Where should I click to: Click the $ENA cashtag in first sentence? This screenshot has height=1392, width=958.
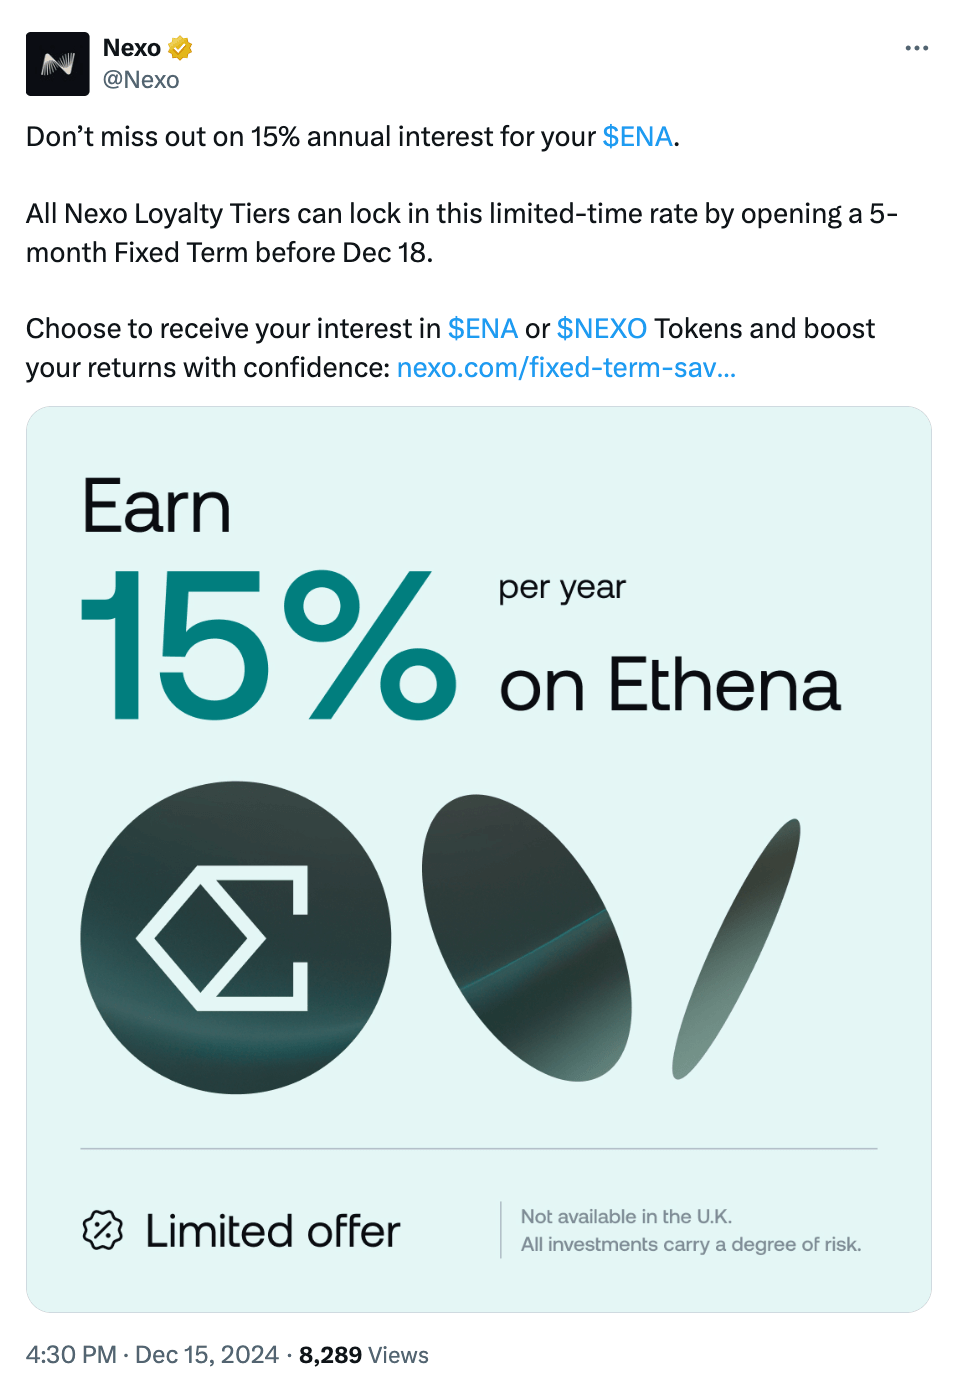pos(637,137)
